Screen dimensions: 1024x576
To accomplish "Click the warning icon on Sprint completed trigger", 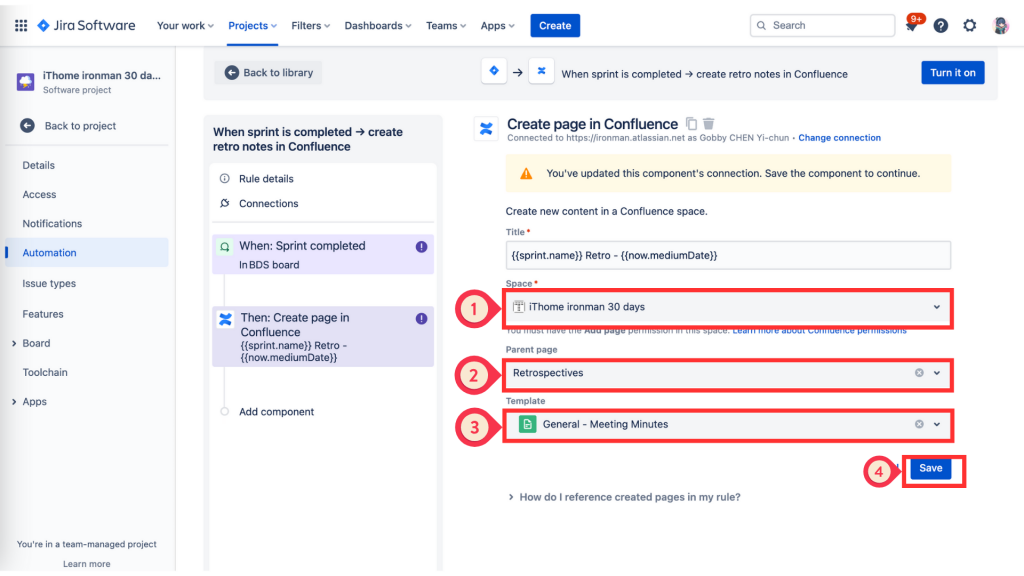I will [421, 247].
